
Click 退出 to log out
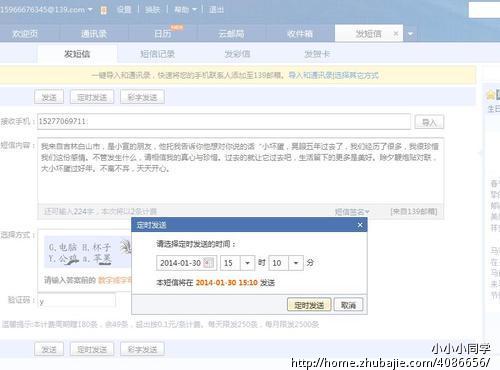[x=216, y=10]
